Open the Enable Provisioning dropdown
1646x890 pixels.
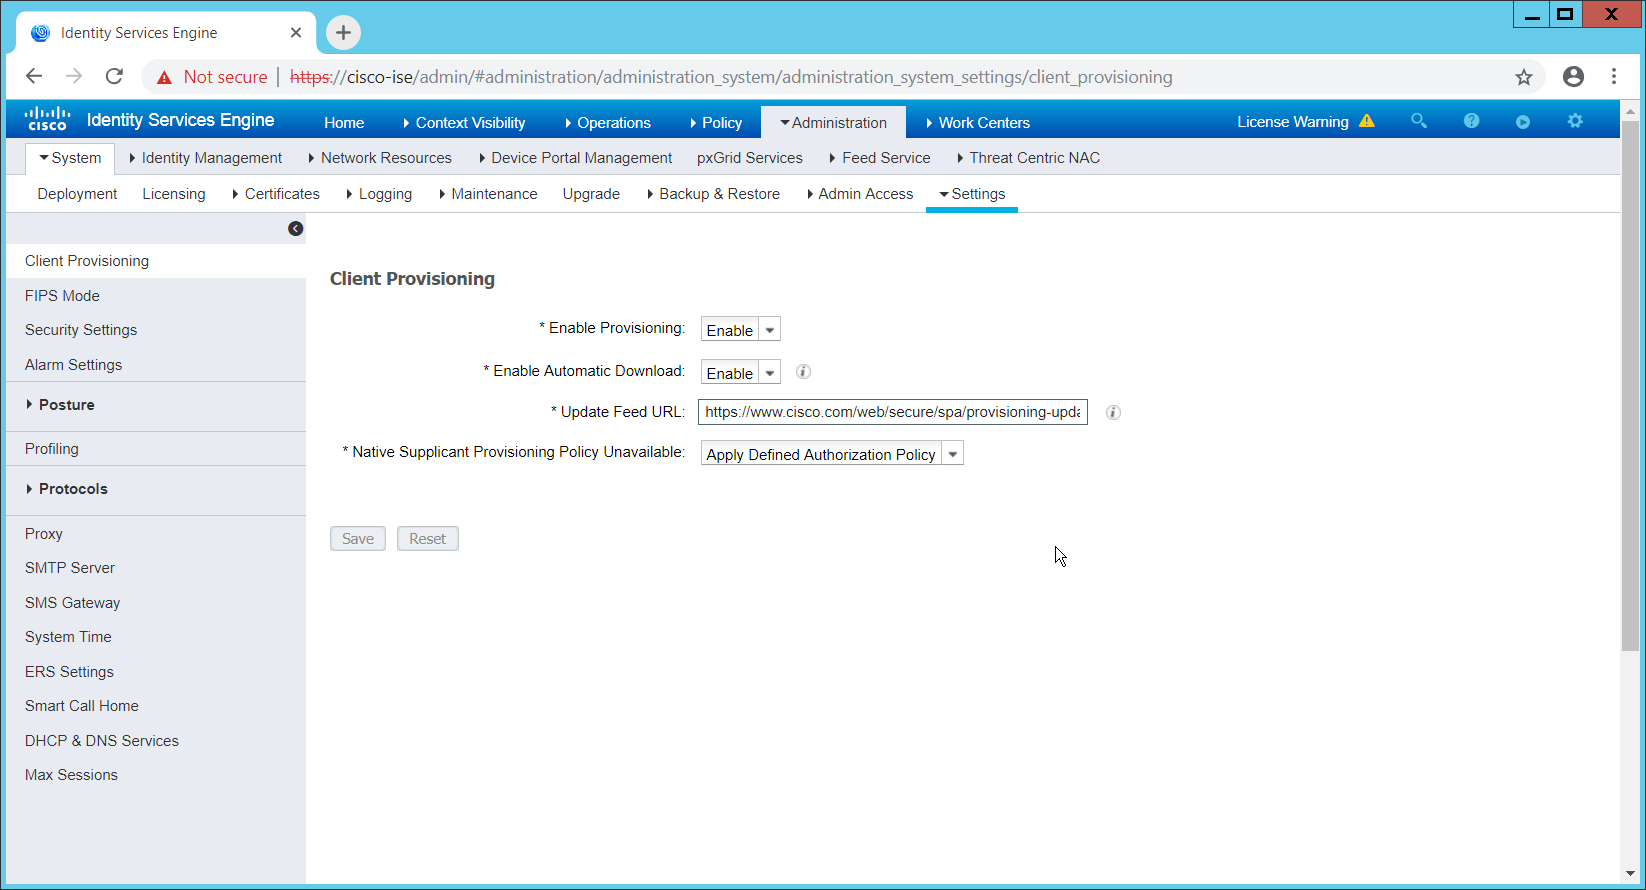tap(740, 330)
